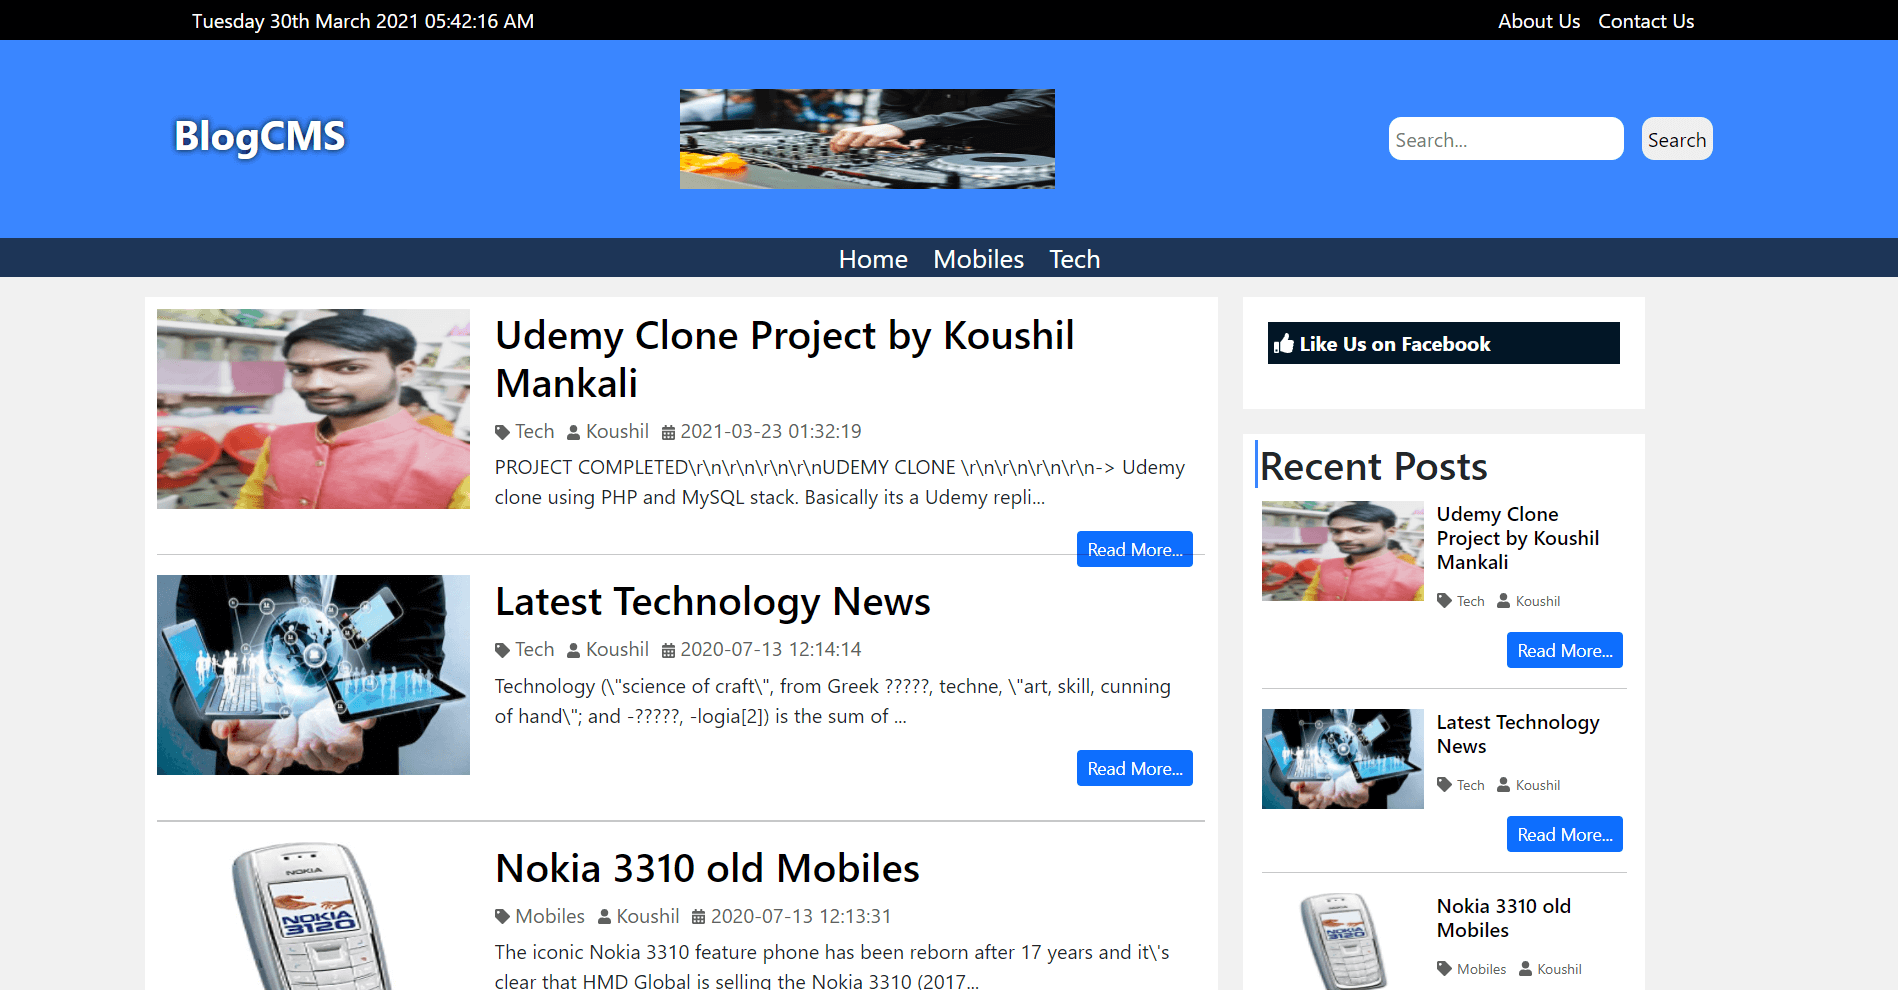Screen dimensions: 1898x990
Task: Click the tag icon beside Mobiles in Nokia post
Action: (x=502, y=917)
